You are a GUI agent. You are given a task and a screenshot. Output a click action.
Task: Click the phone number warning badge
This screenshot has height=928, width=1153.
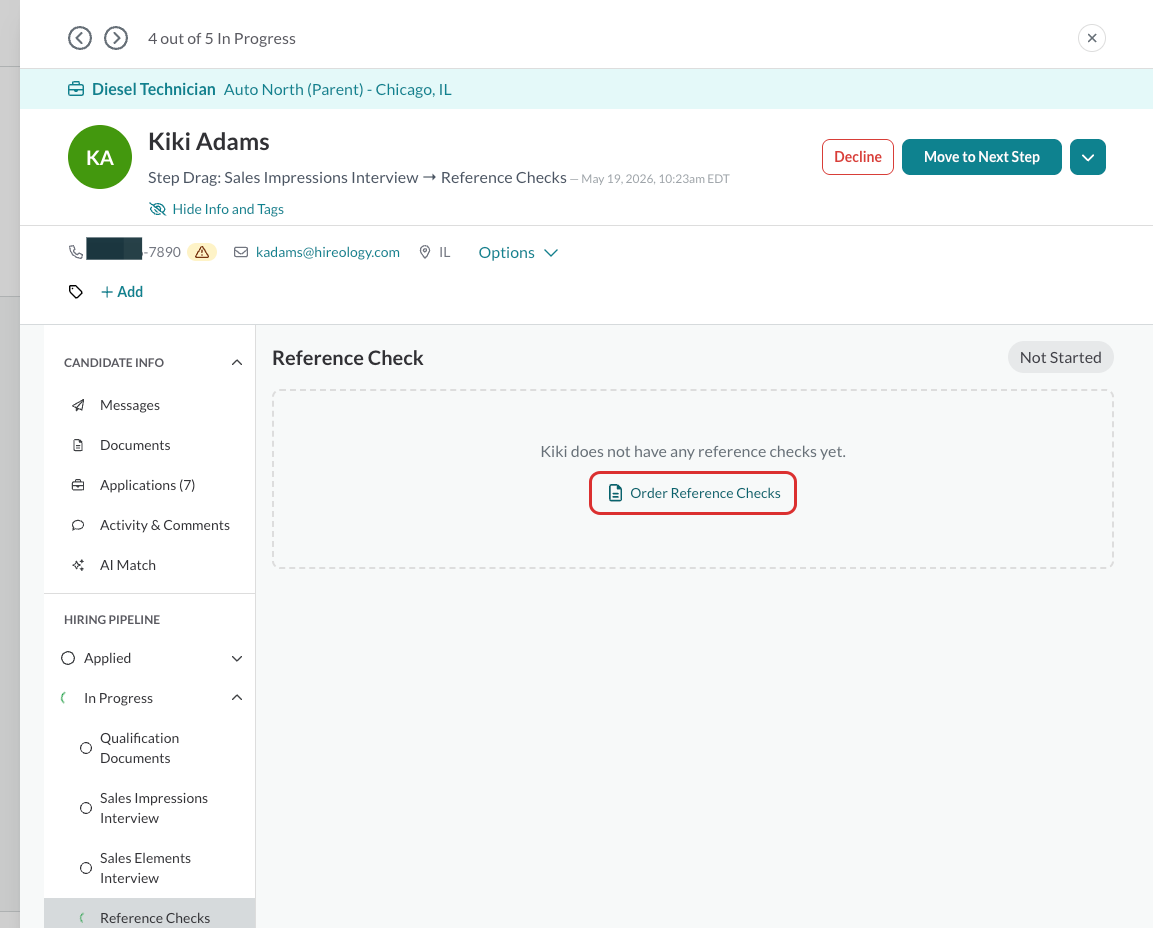pos(202,252)
